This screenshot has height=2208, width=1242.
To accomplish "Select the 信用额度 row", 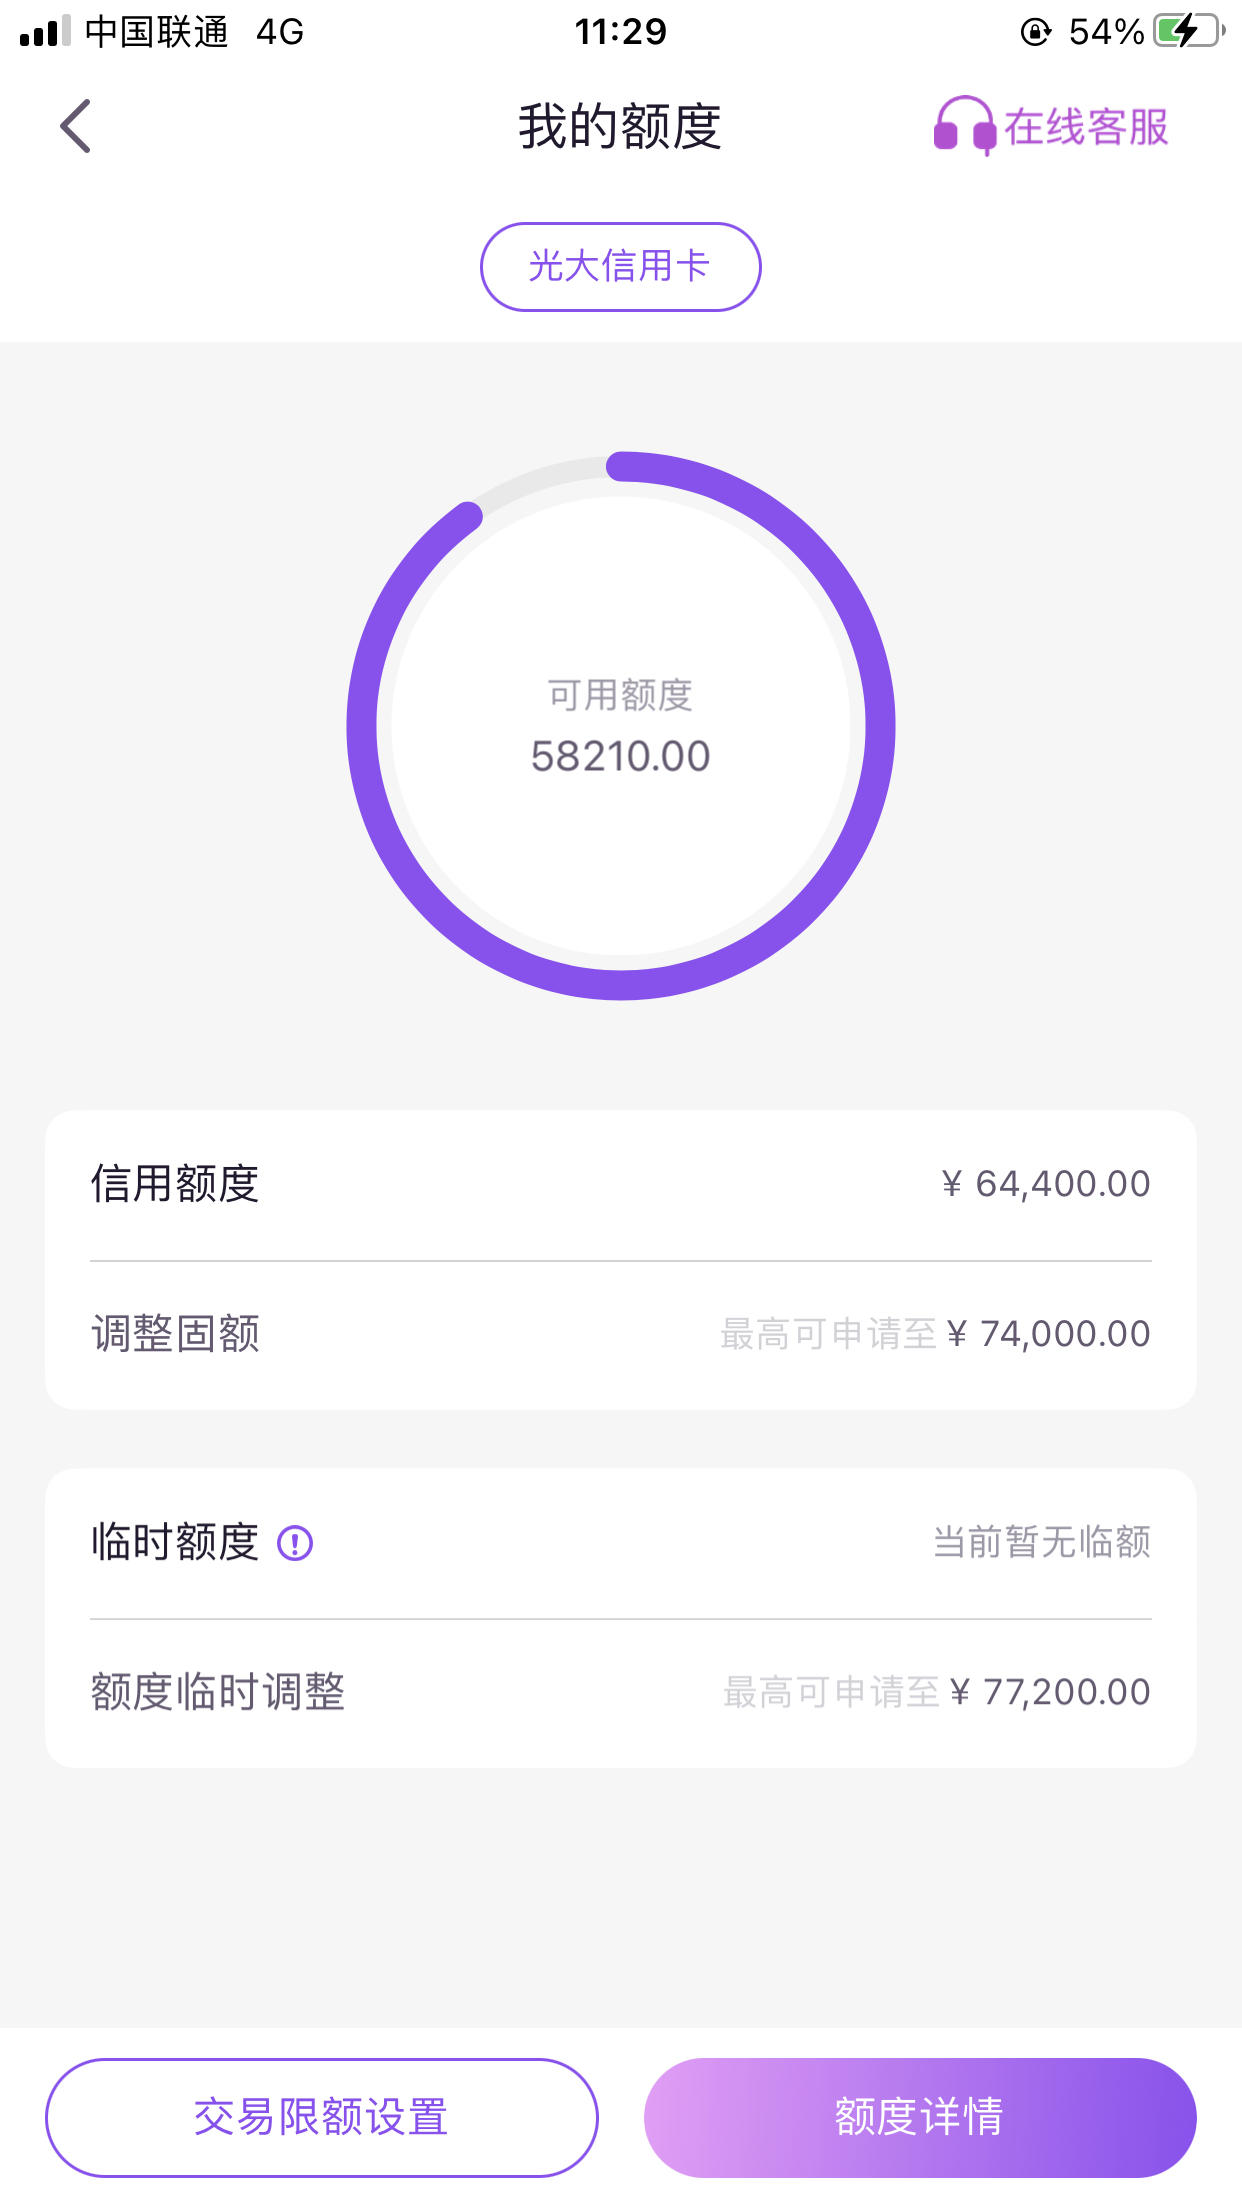I will (x=620, y=1185).
